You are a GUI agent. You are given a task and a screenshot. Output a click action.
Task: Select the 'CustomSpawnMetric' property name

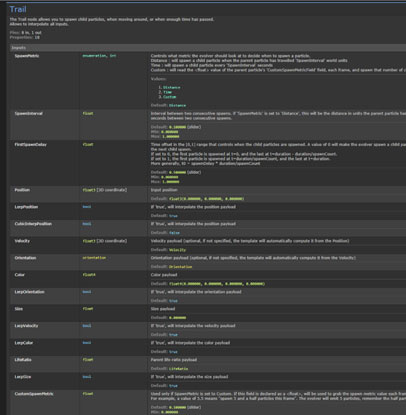34,394
